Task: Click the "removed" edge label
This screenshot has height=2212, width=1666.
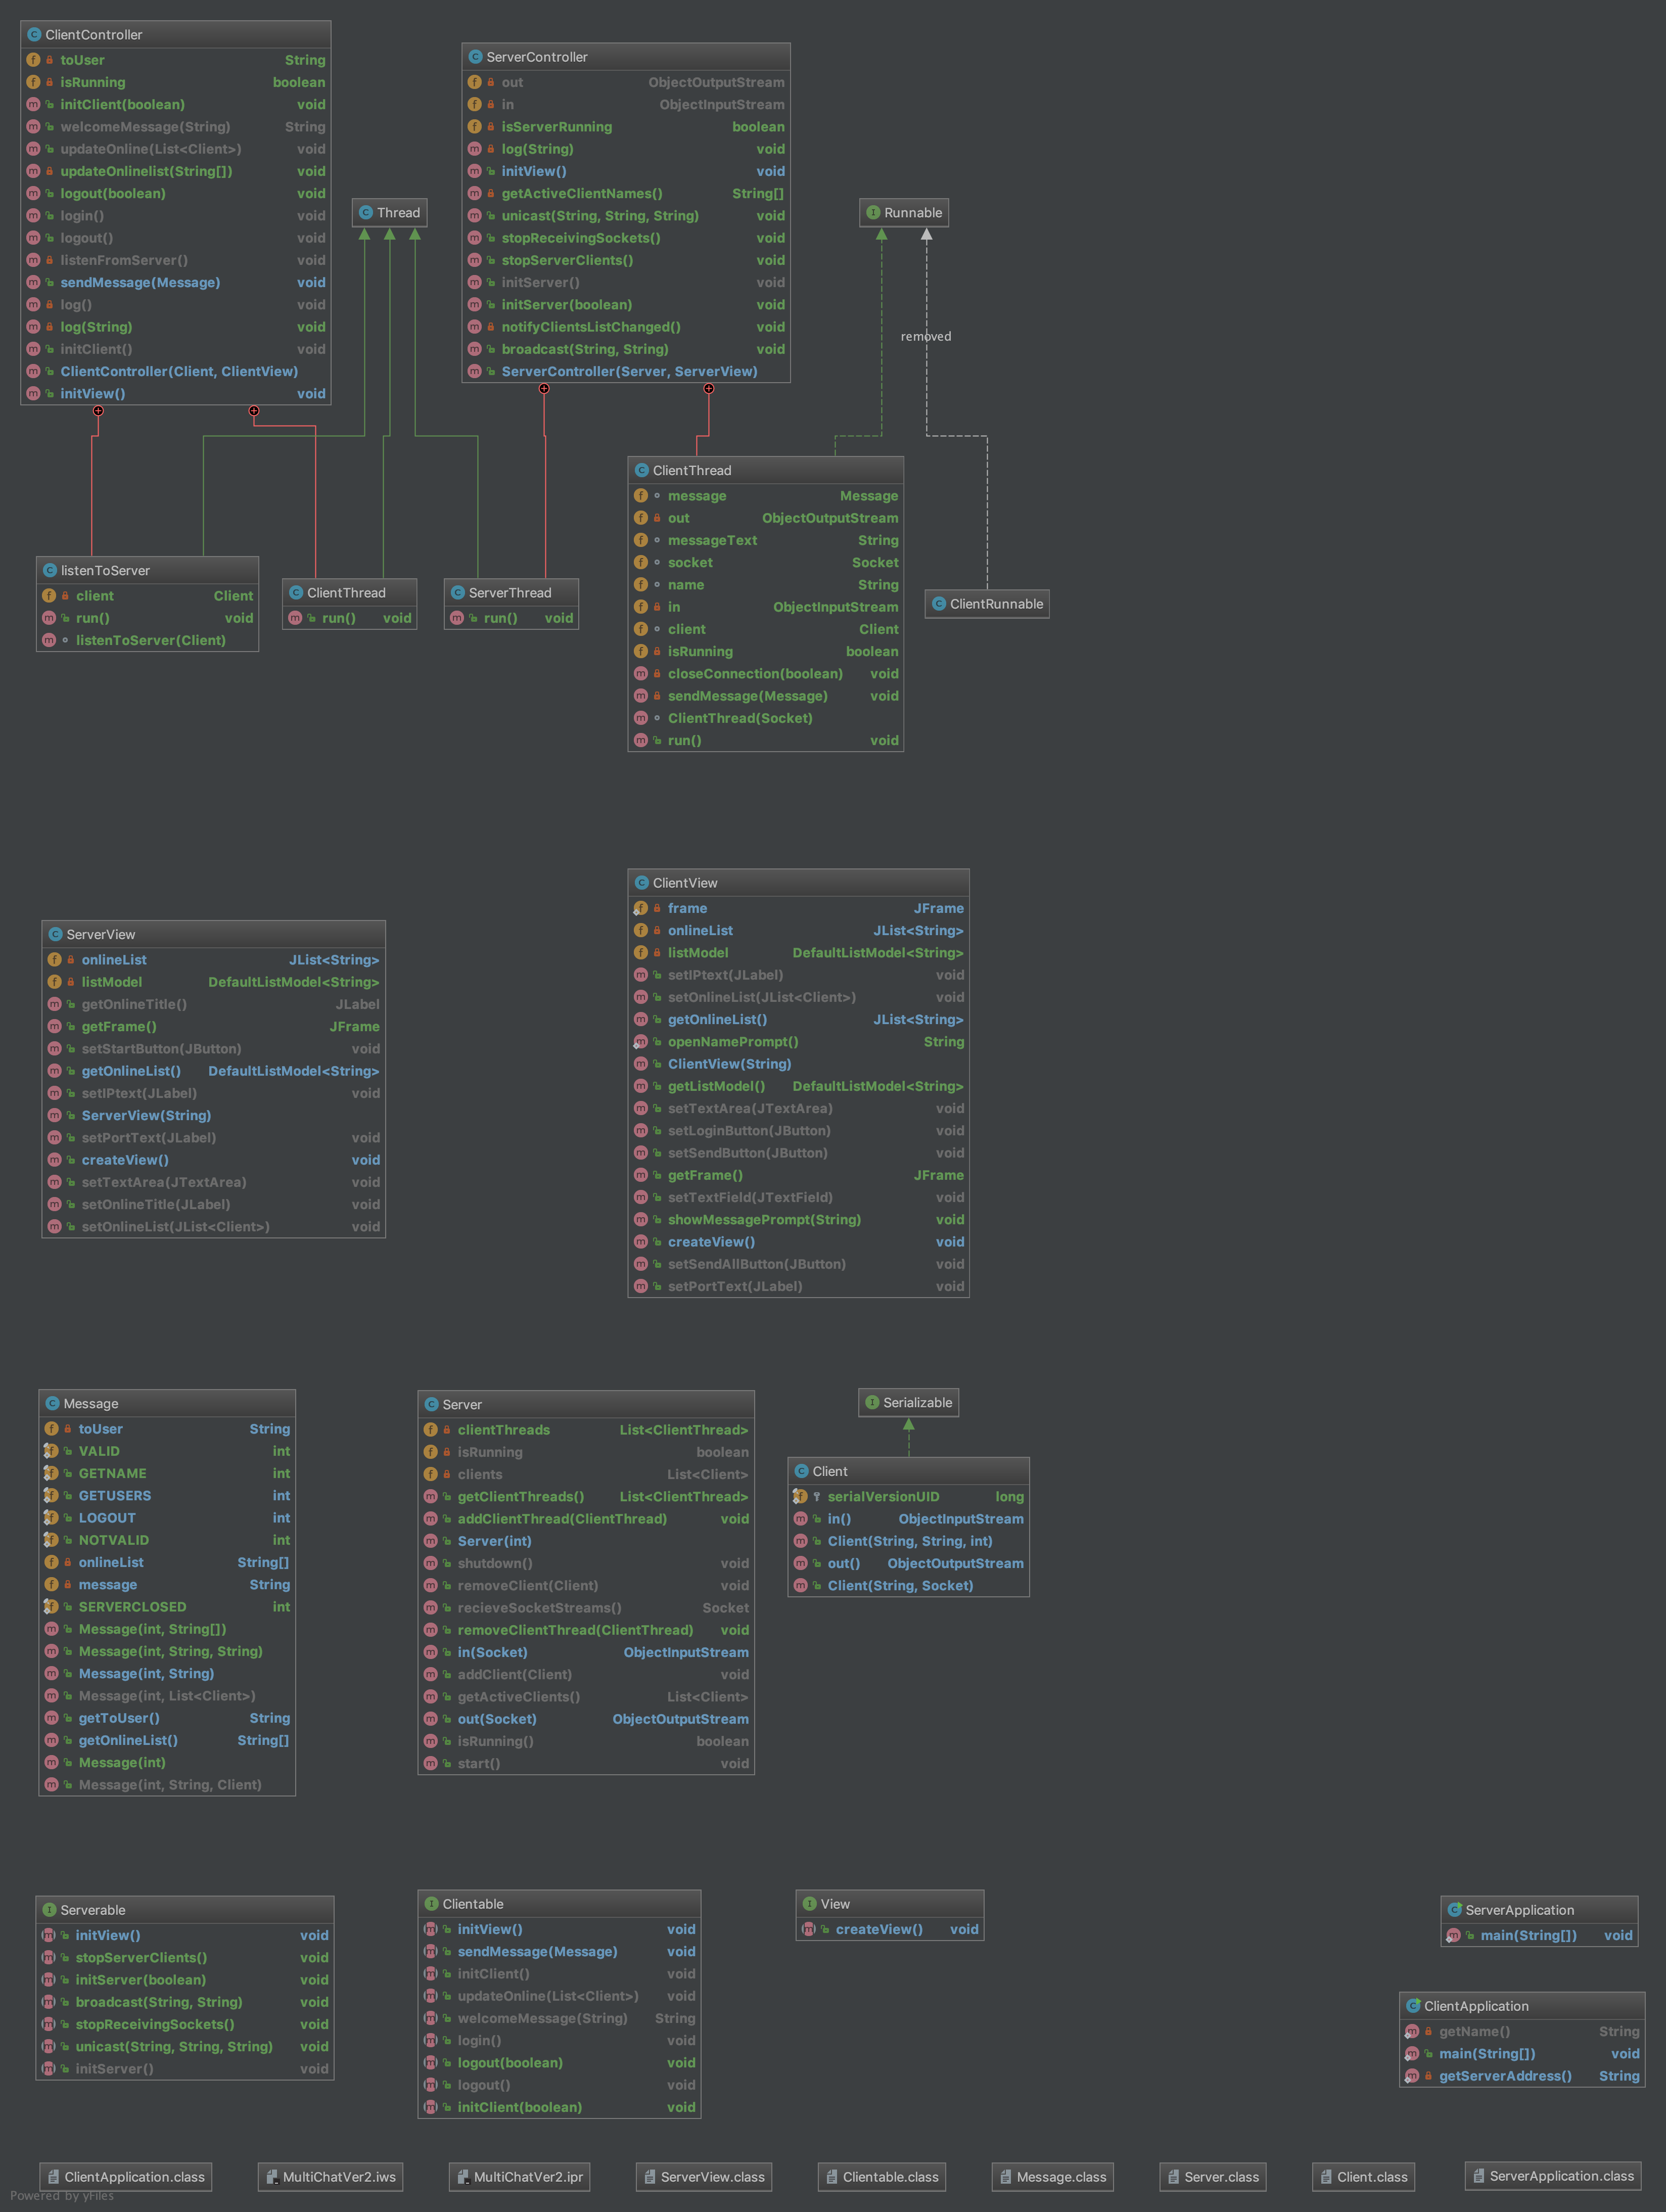Action: 926,337
